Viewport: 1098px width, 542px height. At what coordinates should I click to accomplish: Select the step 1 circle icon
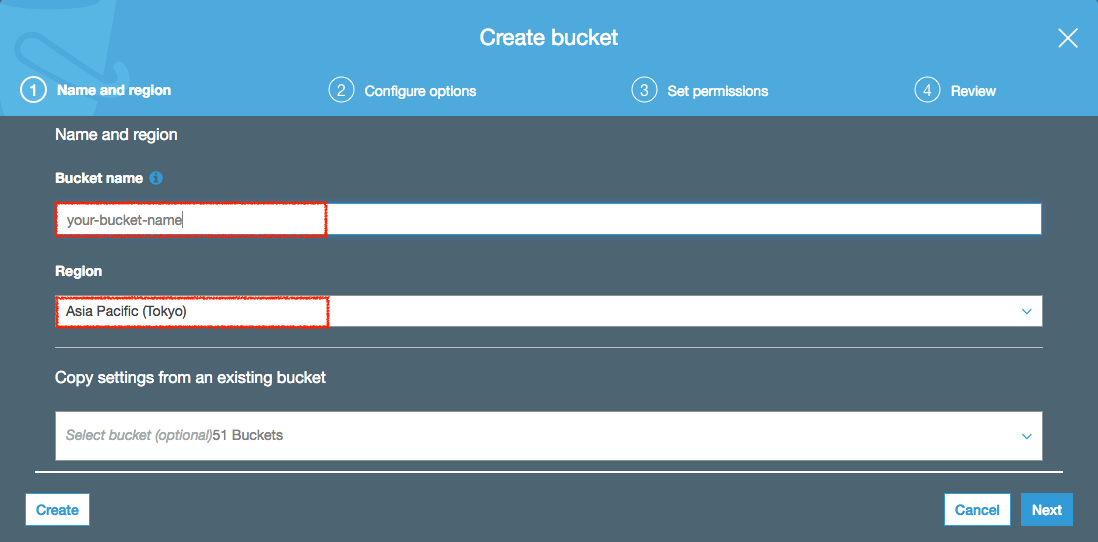click(x=34, y=90)
